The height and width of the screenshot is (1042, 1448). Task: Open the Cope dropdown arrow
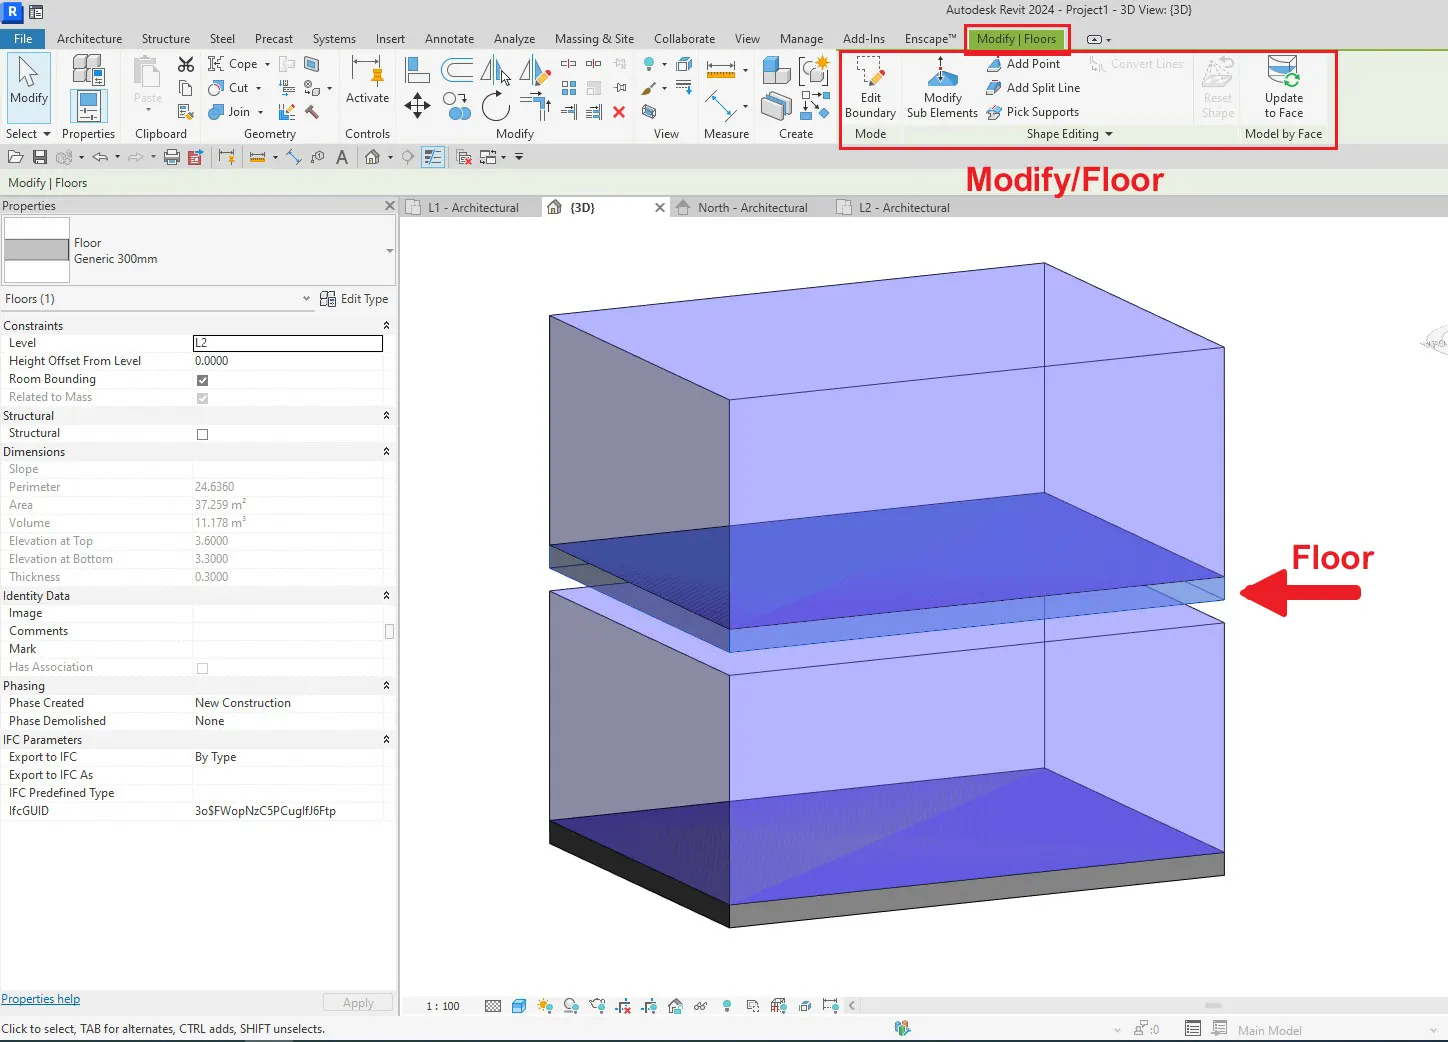pos(267,64)
